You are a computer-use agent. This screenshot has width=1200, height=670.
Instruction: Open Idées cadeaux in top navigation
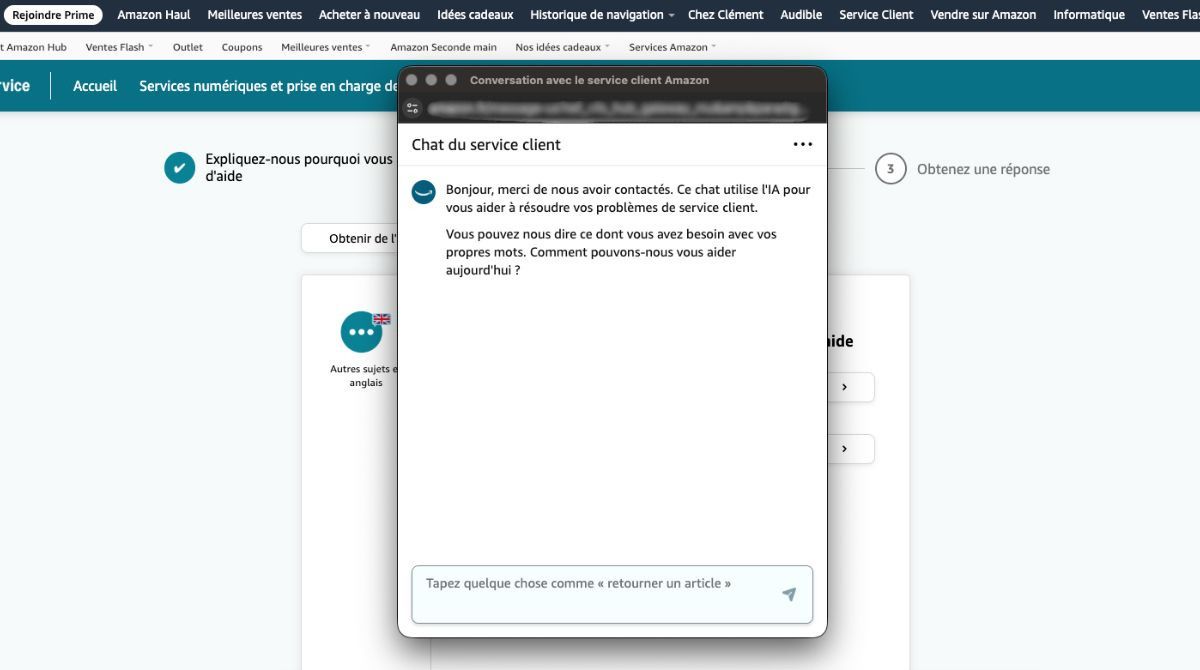click(475, 15)
